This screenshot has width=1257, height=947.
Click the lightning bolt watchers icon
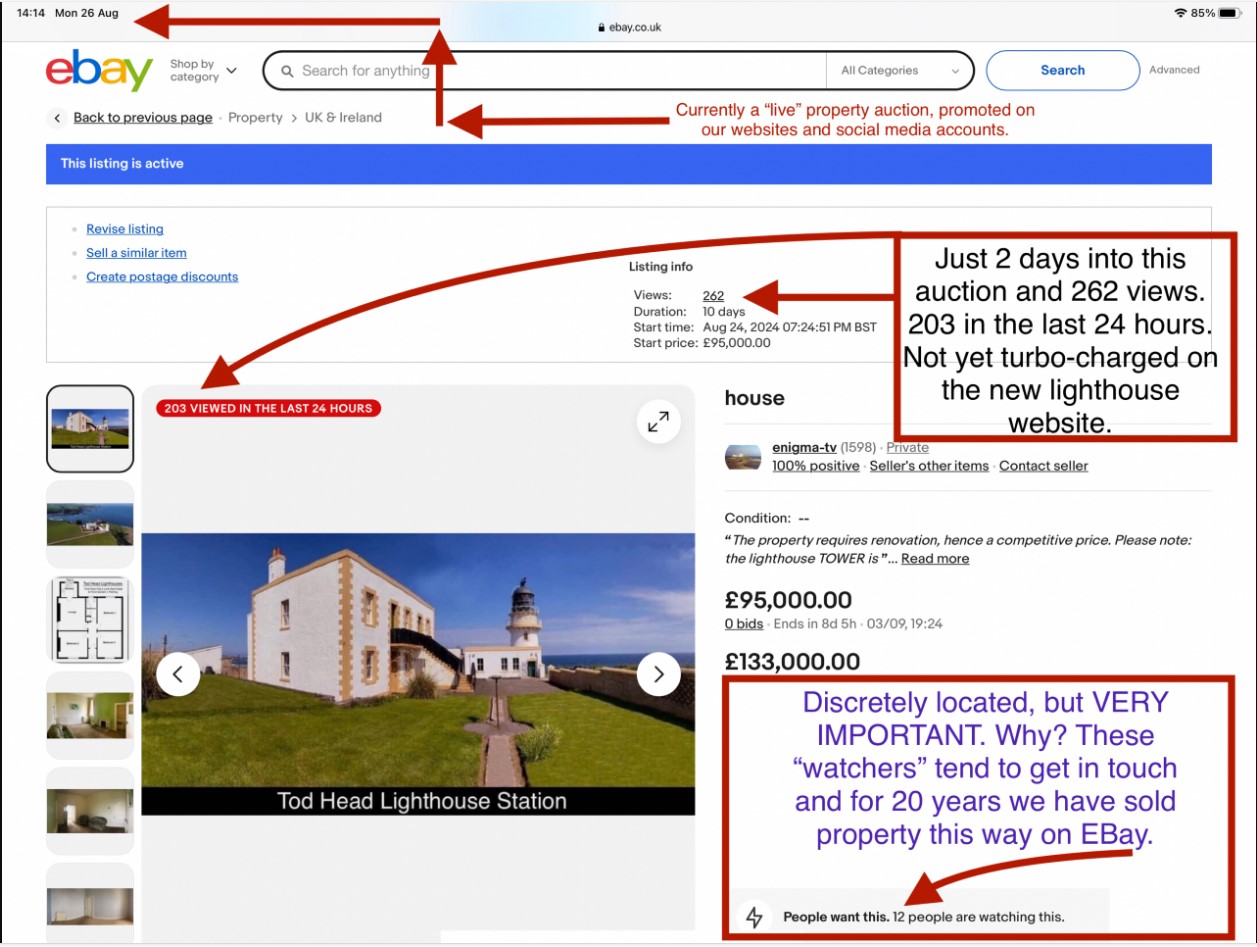pyautogui.click(x=755, y=916)
